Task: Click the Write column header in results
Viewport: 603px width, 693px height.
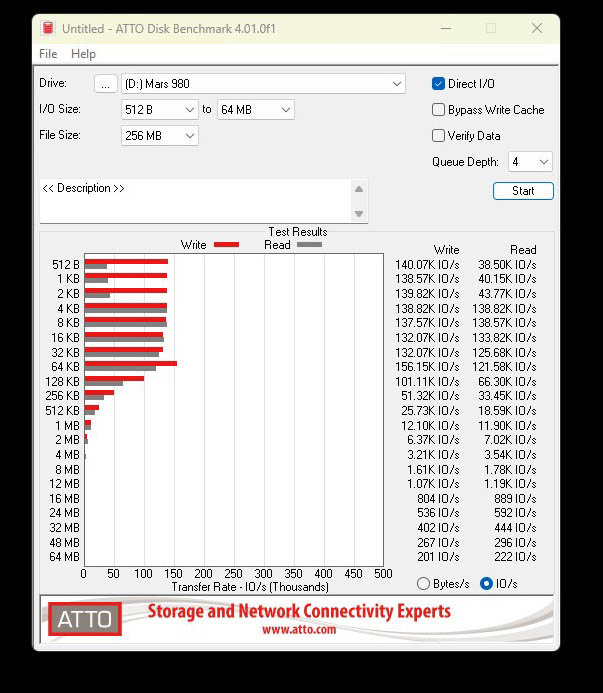Action: click(447, 250)
